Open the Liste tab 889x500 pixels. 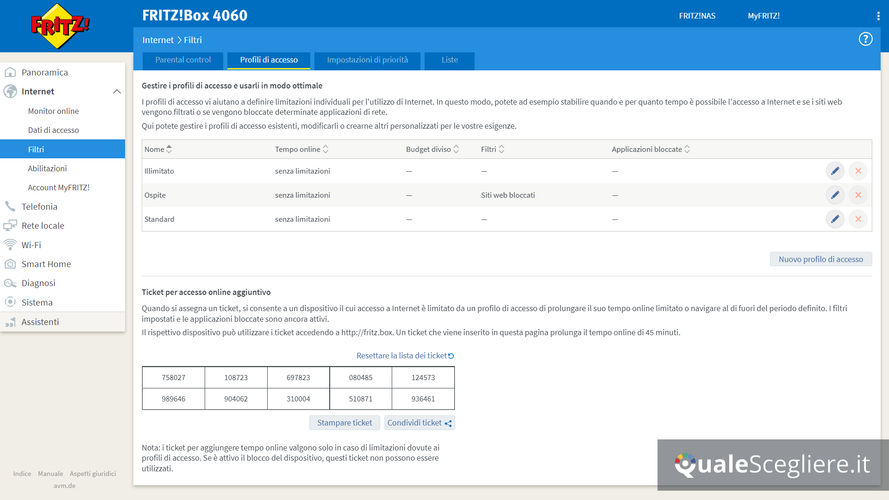click(450, 60)
